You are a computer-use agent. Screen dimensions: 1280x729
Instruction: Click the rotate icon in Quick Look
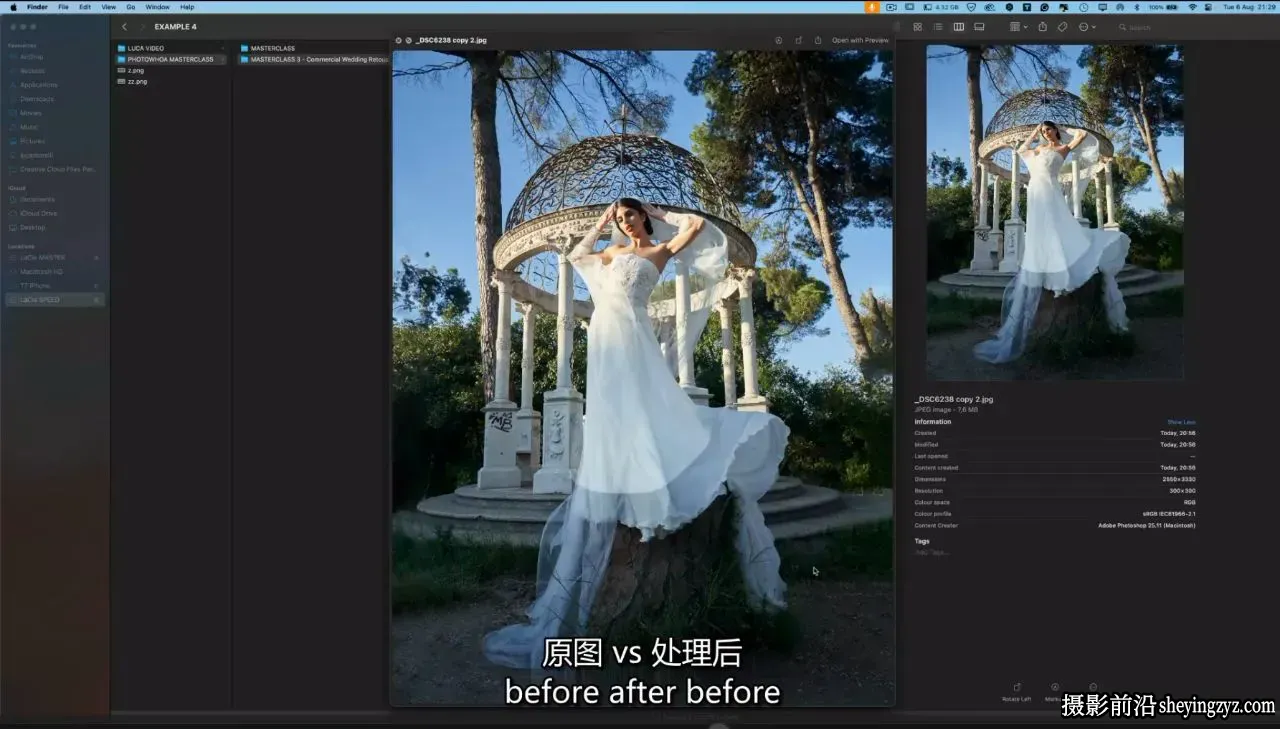point(798,40)
